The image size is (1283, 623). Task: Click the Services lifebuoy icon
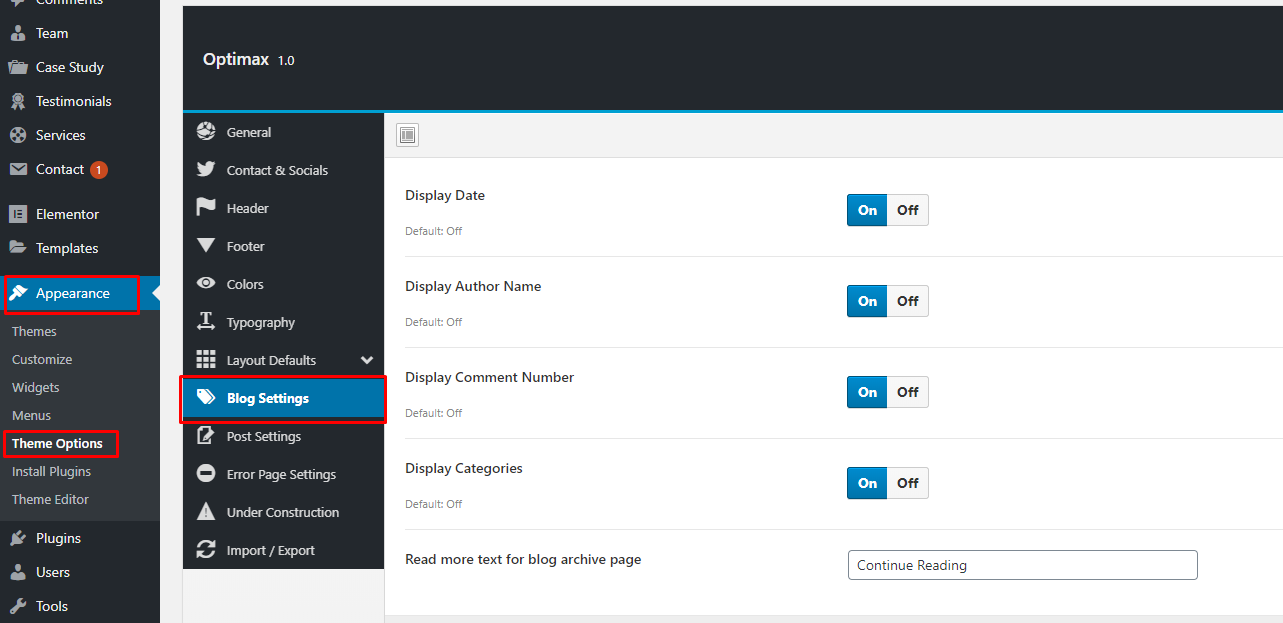click(17, 135)
